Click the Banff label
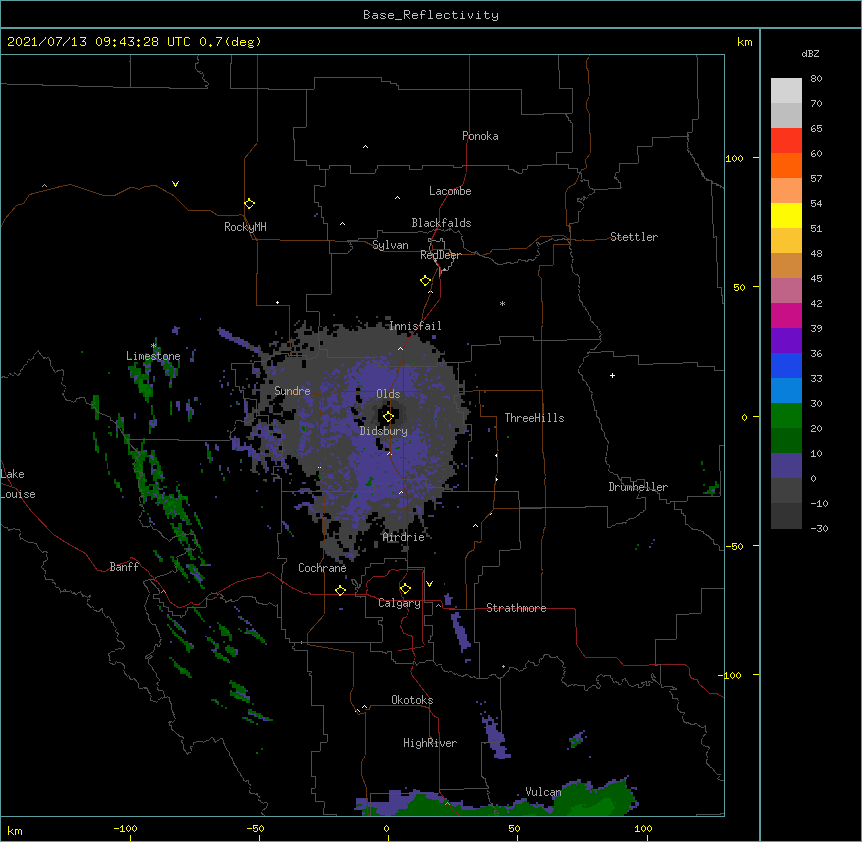 point(124,567)
